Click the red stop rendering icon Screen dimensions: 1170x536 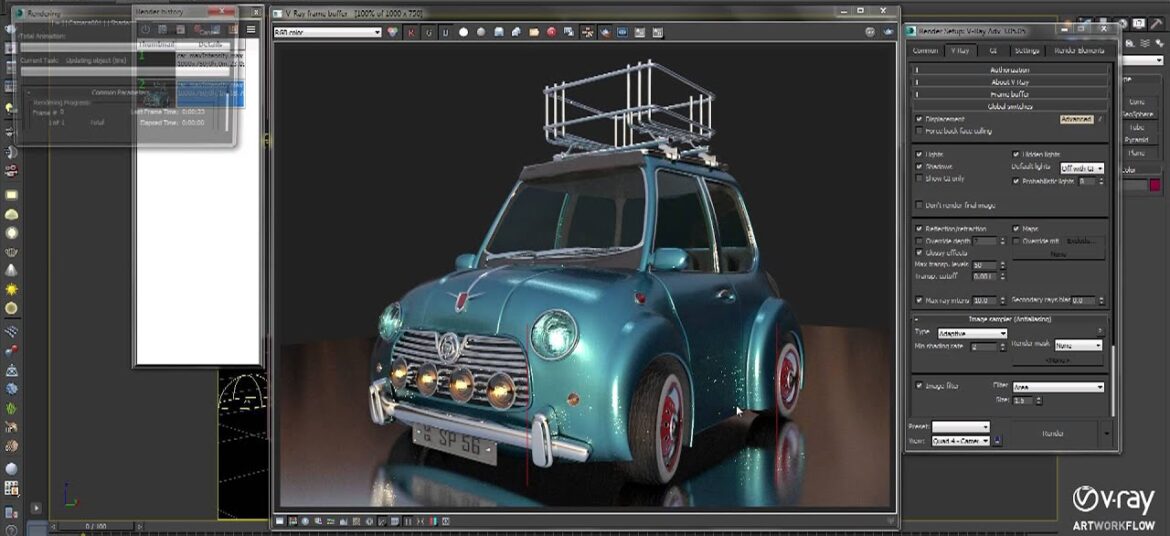pyautogui.click(x=551, y=32)
